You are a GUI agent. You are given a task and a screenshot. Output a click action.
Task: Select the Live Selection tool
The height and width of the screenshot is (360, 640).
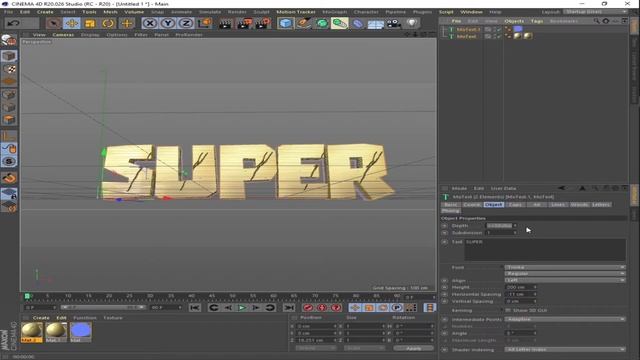click(53, 23)
